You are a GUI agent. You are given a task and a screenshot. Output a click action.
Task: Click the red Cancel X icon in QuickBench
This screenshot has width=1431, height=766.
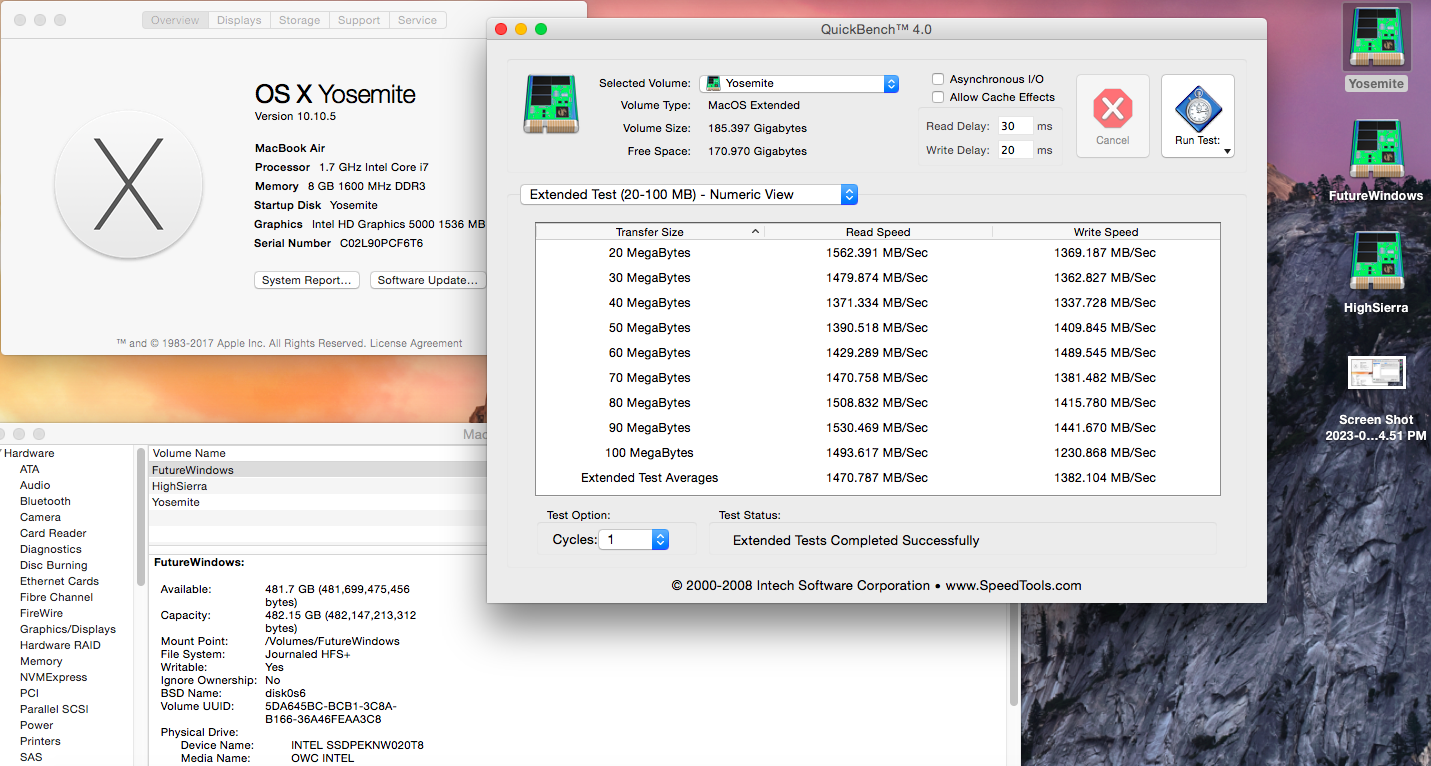tap(1112, 108)
